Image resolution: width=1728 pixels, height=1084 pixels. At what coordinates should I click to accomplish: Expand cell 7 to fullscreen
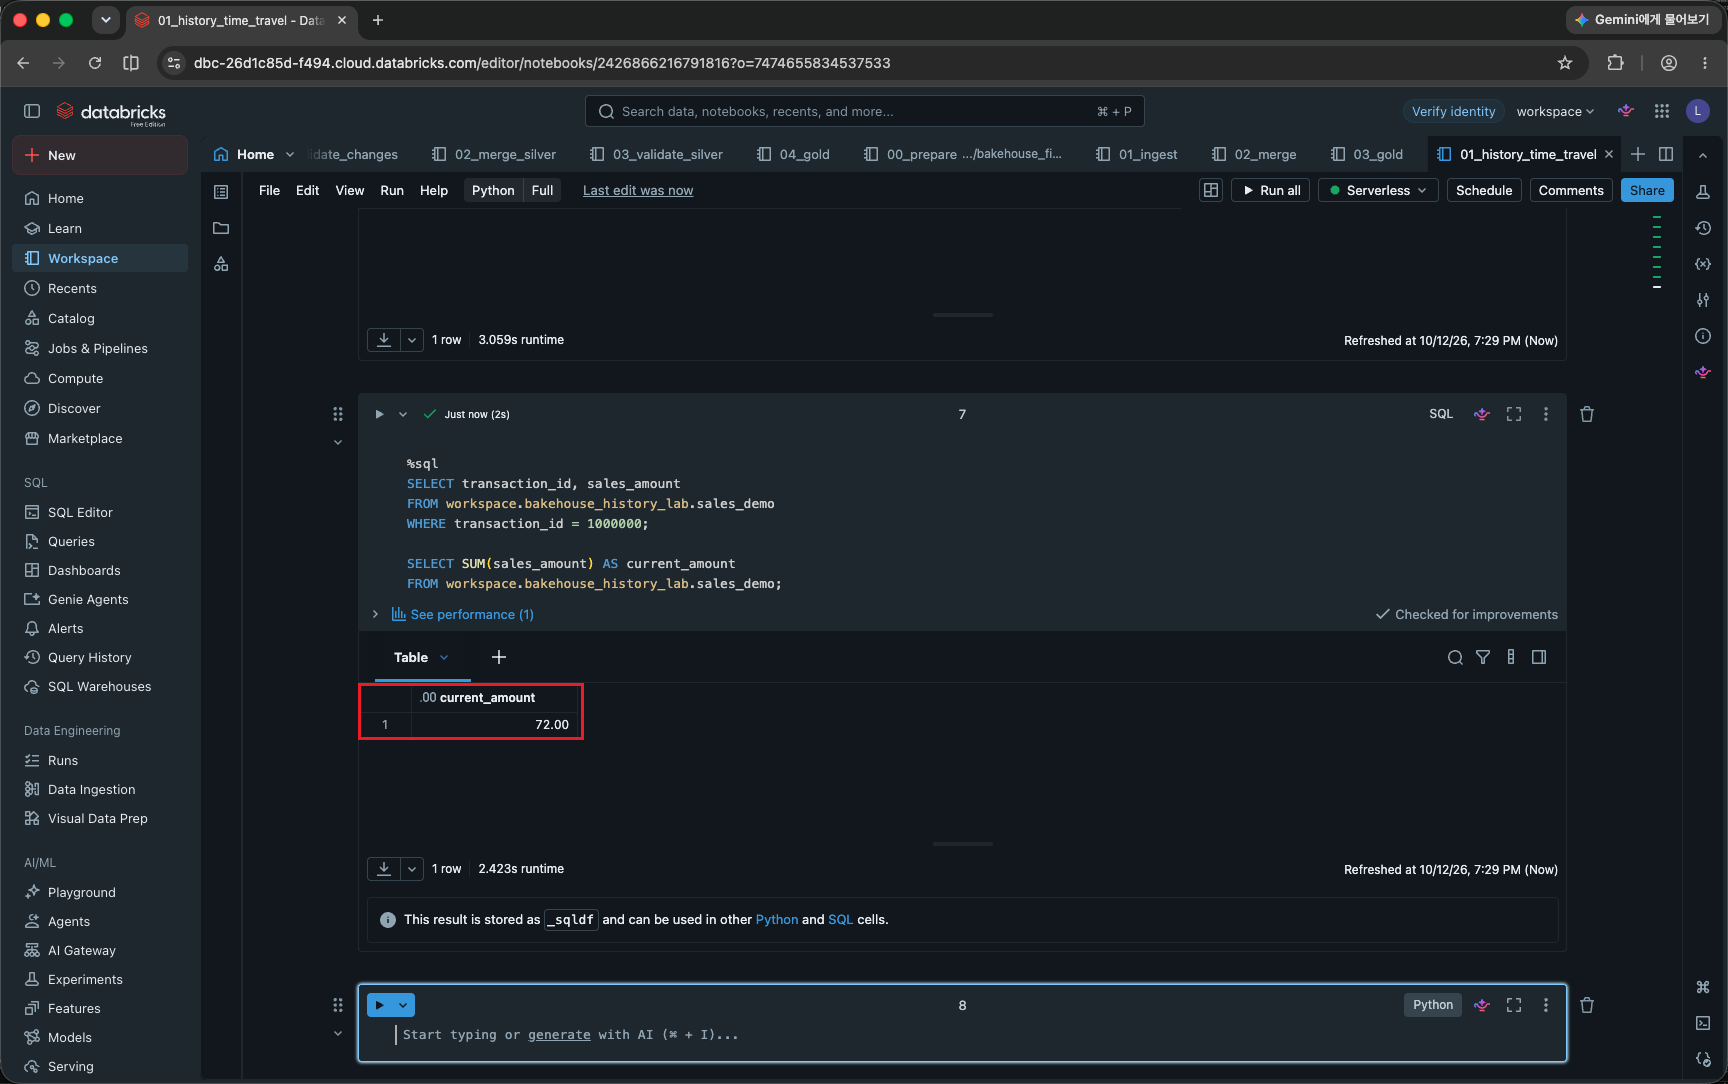(1514, 414)
